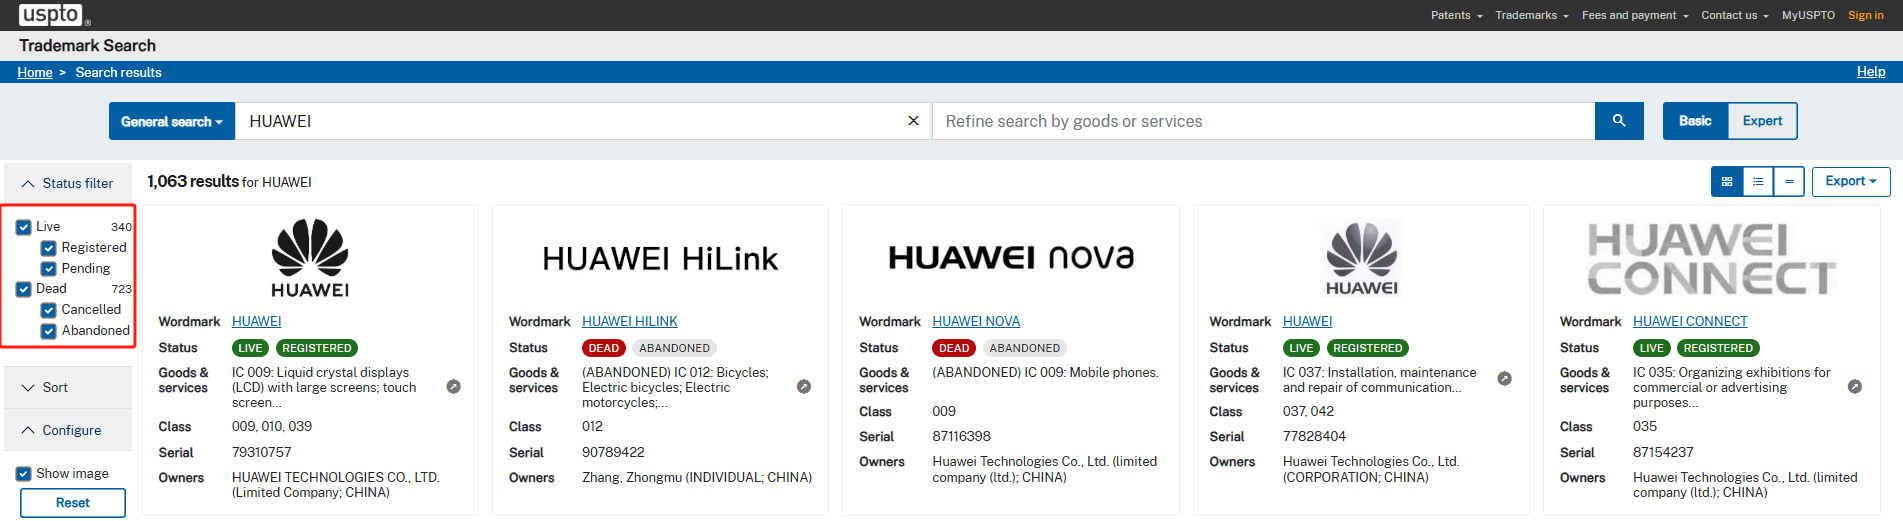This screenshot has height=521, width=1903.
Task: Open the HUAWEI CONNECT mark image
Action: [x=1711, y=259]
